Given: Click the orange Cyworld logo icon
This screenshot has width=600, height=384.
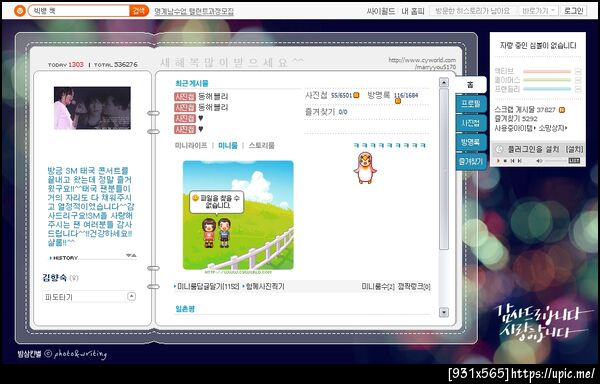Looking at the screenshot, I should coord(20,10).
